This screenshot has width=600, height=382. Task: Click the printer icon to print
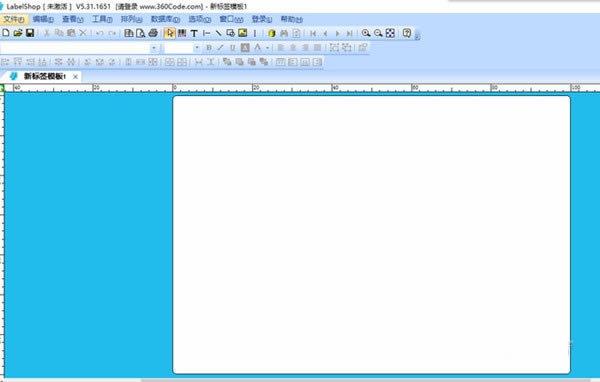(153, 33)
